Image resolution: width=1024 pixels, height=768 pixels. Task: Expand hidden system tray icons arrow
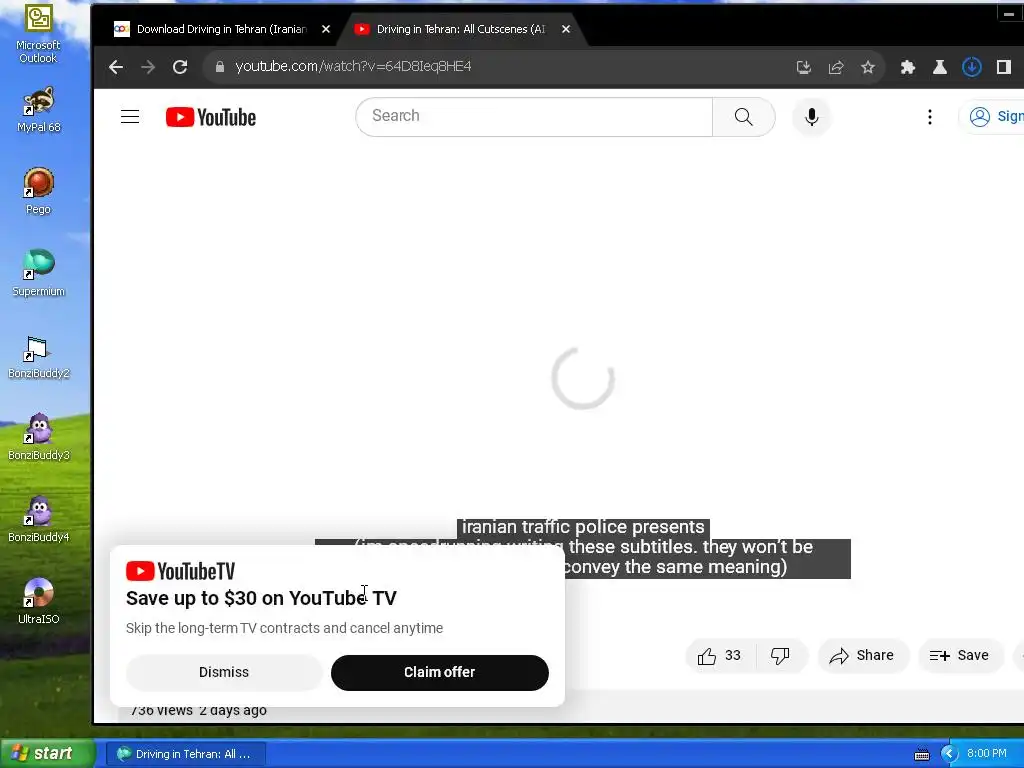[x=949, y=754]
